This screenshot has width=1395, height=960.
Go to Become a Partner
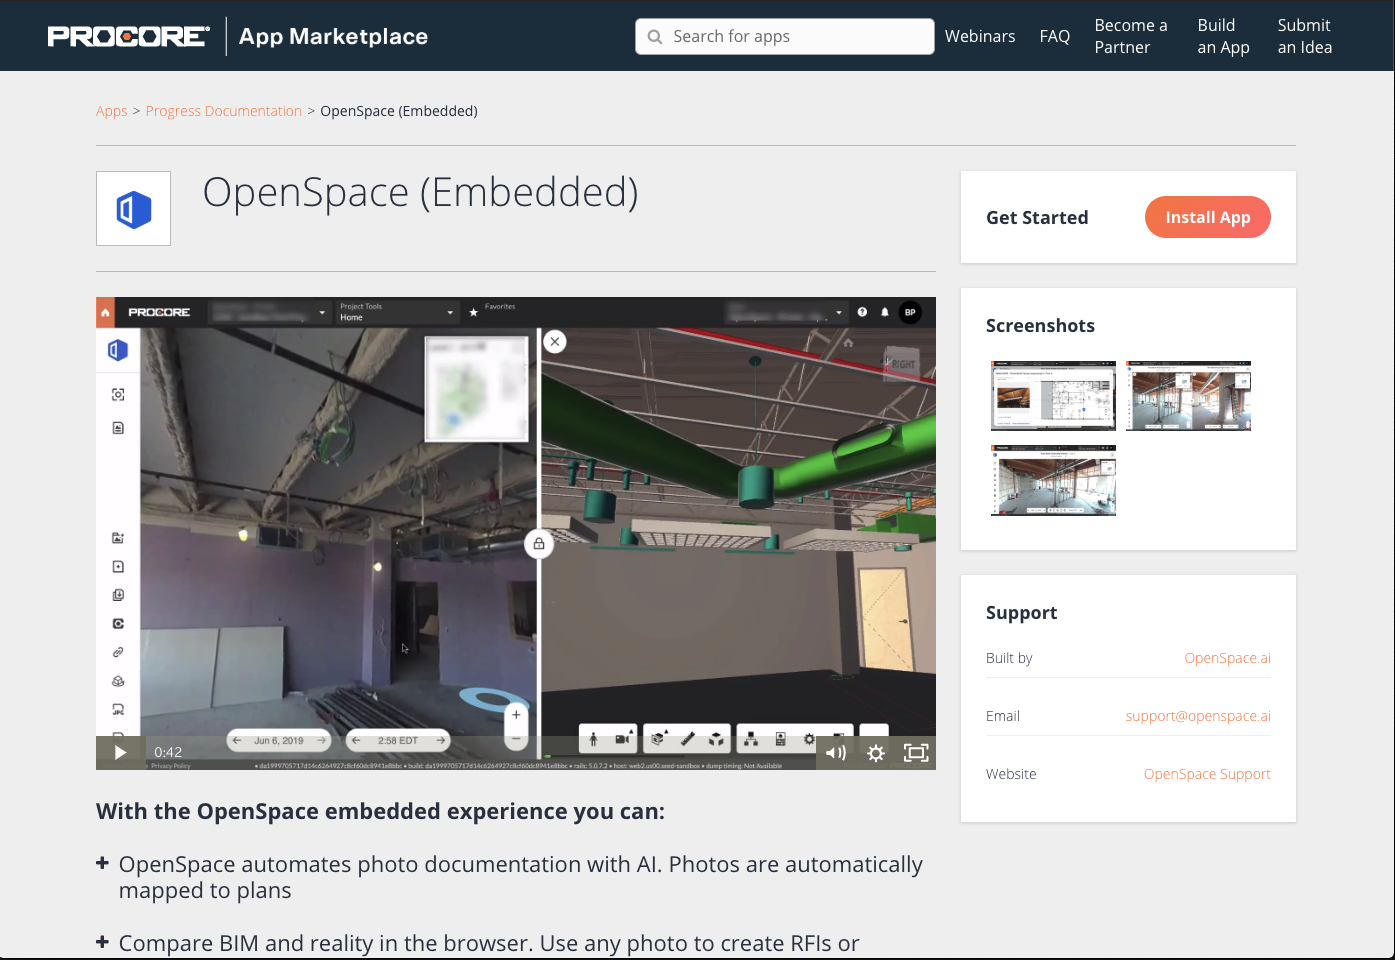(x=1131, y=36)
